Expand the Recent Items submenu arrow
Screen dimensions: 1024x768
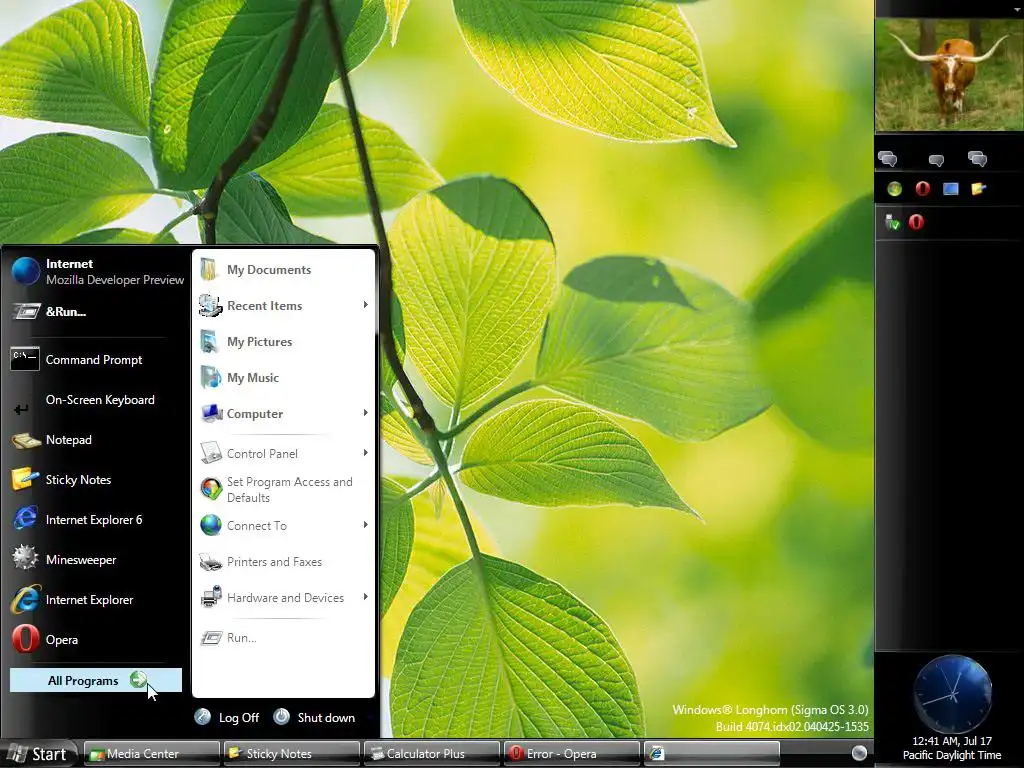pyautogui.click(x=366, y=305)
